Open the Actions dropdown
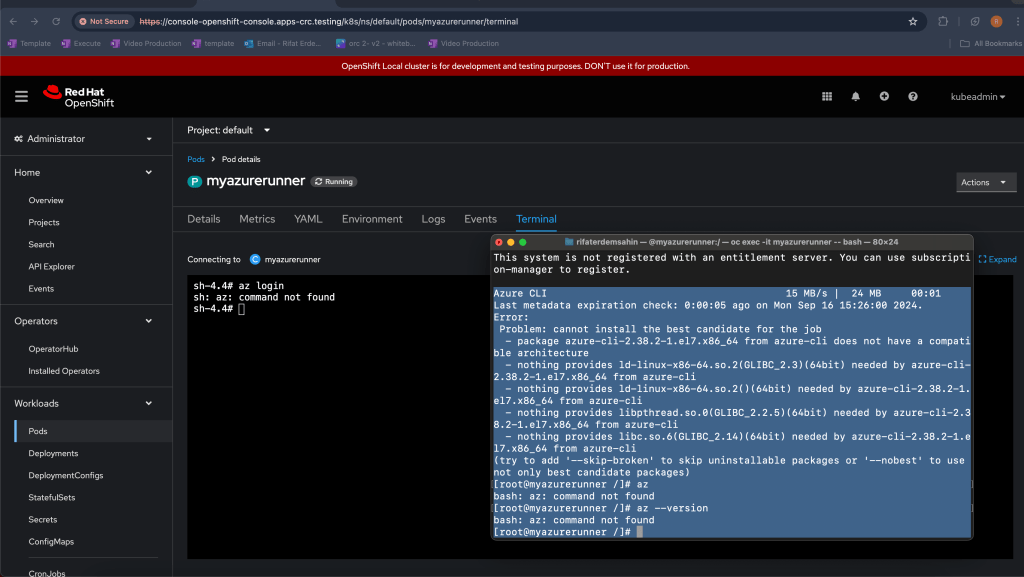The width and height of the screenshot is (1024, 577). point(986,182)
